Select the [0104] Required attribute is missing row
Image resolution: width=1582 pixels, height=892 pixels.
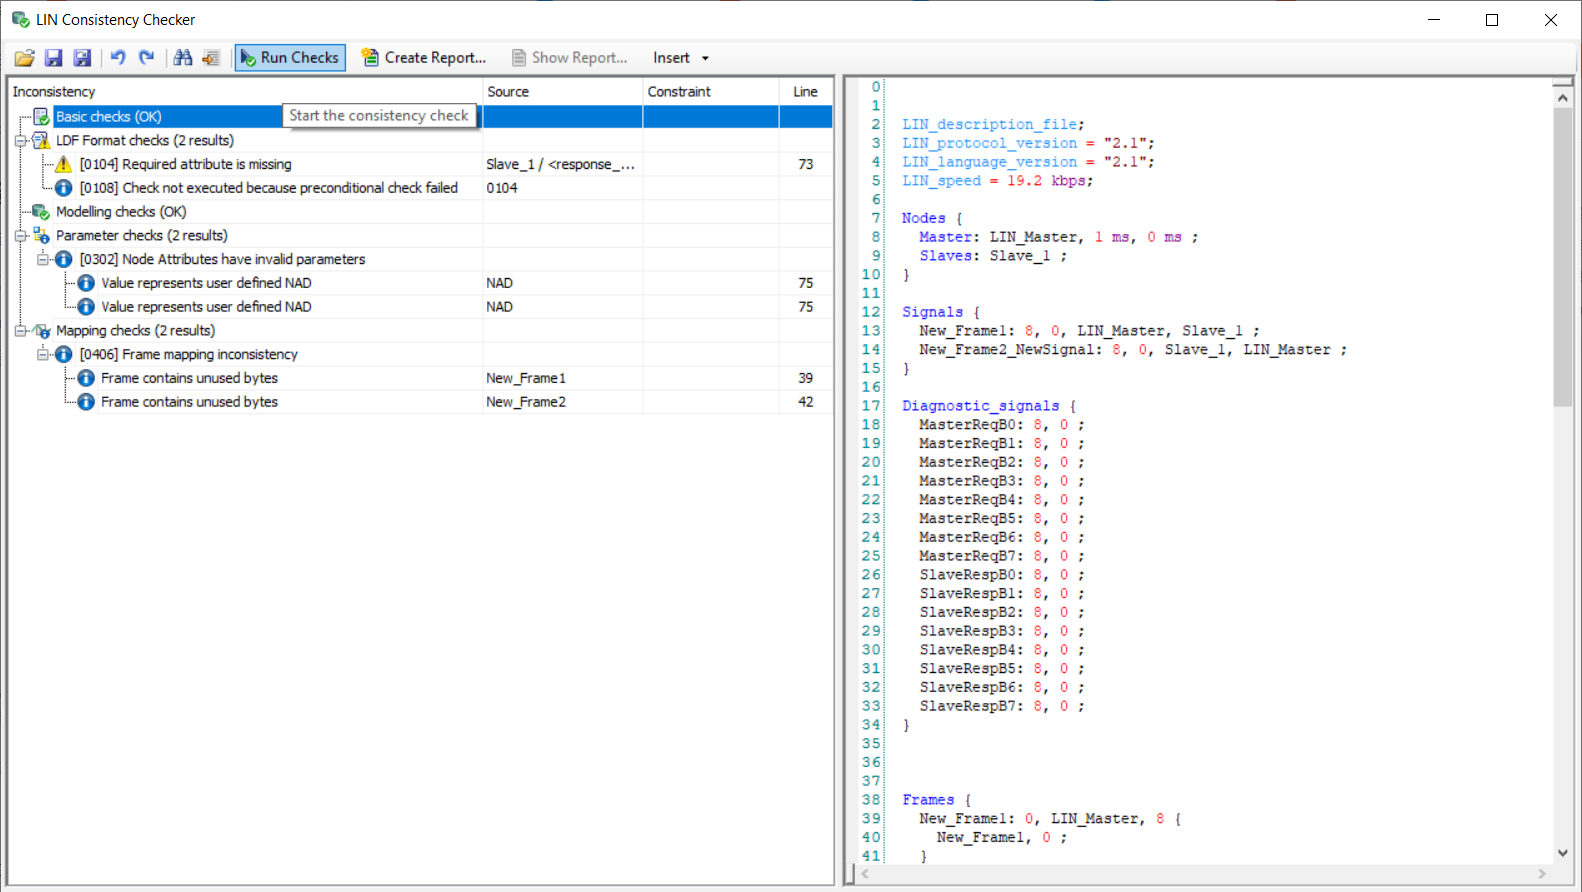tap(186, 164)
